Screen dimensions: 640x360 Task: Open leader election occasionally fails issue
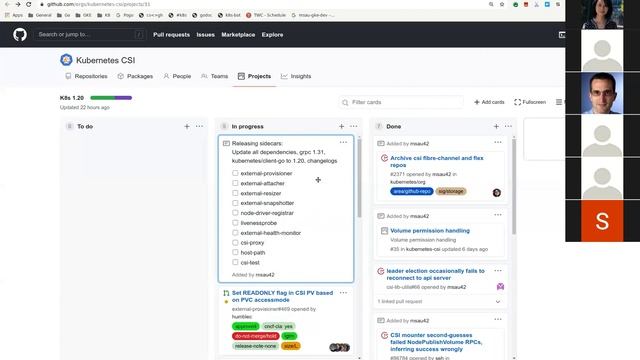click(435, 274)
